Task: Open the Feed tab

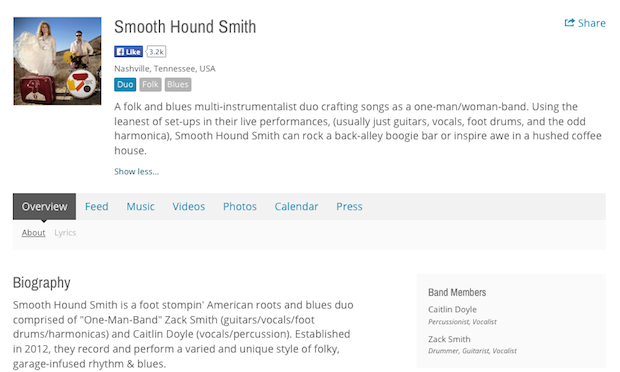Action: 96,206
